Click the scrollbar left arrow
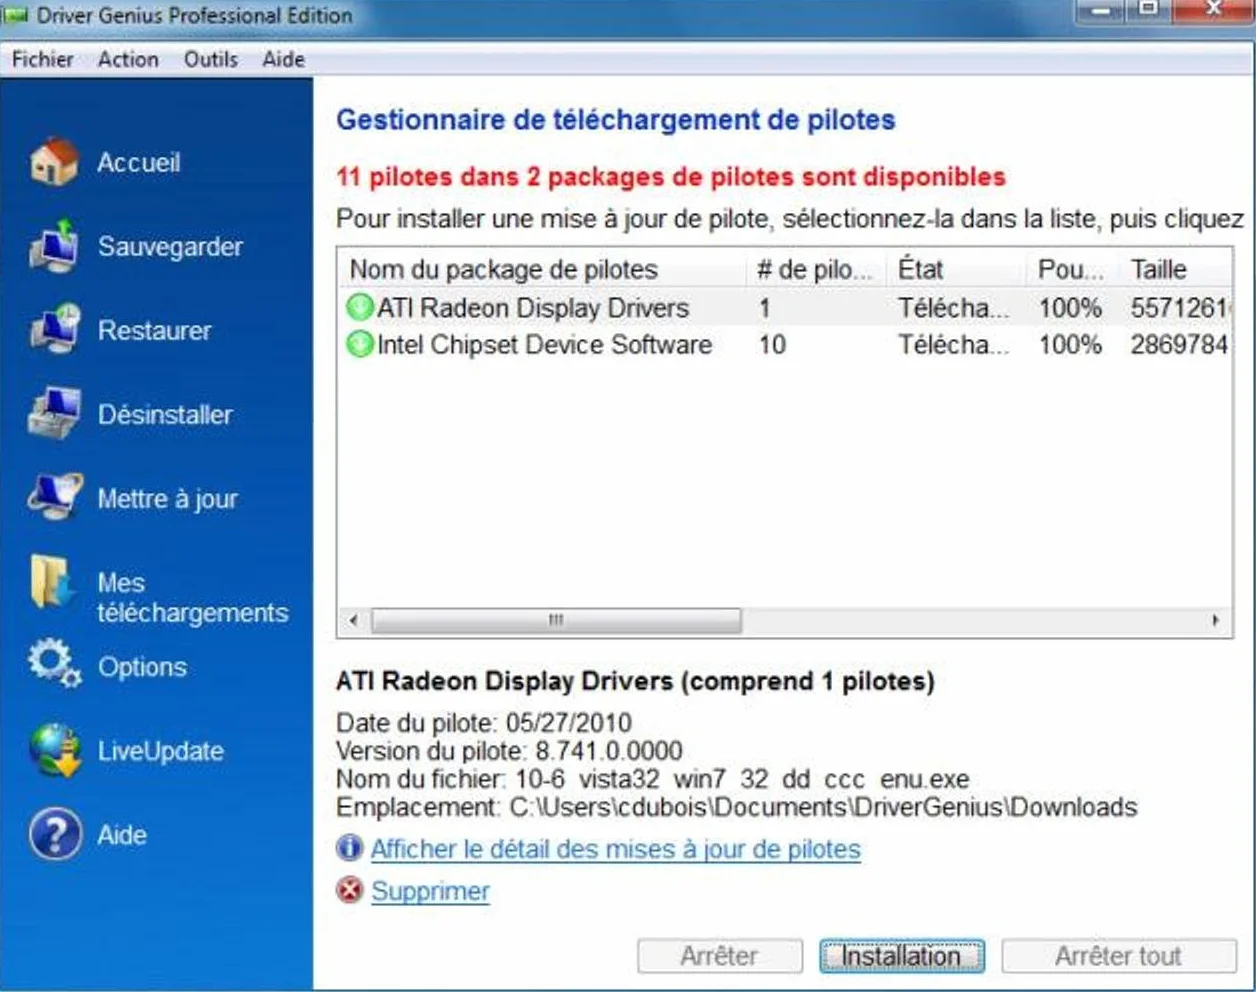 [354, 620]
